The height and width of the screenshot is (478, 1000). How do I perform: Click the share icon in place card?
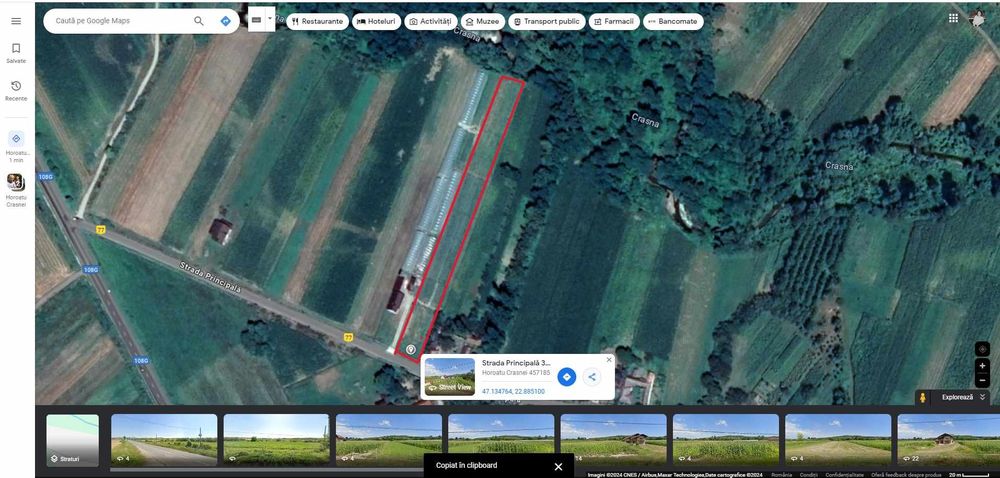pyautogui.click(x=592, y=377)
